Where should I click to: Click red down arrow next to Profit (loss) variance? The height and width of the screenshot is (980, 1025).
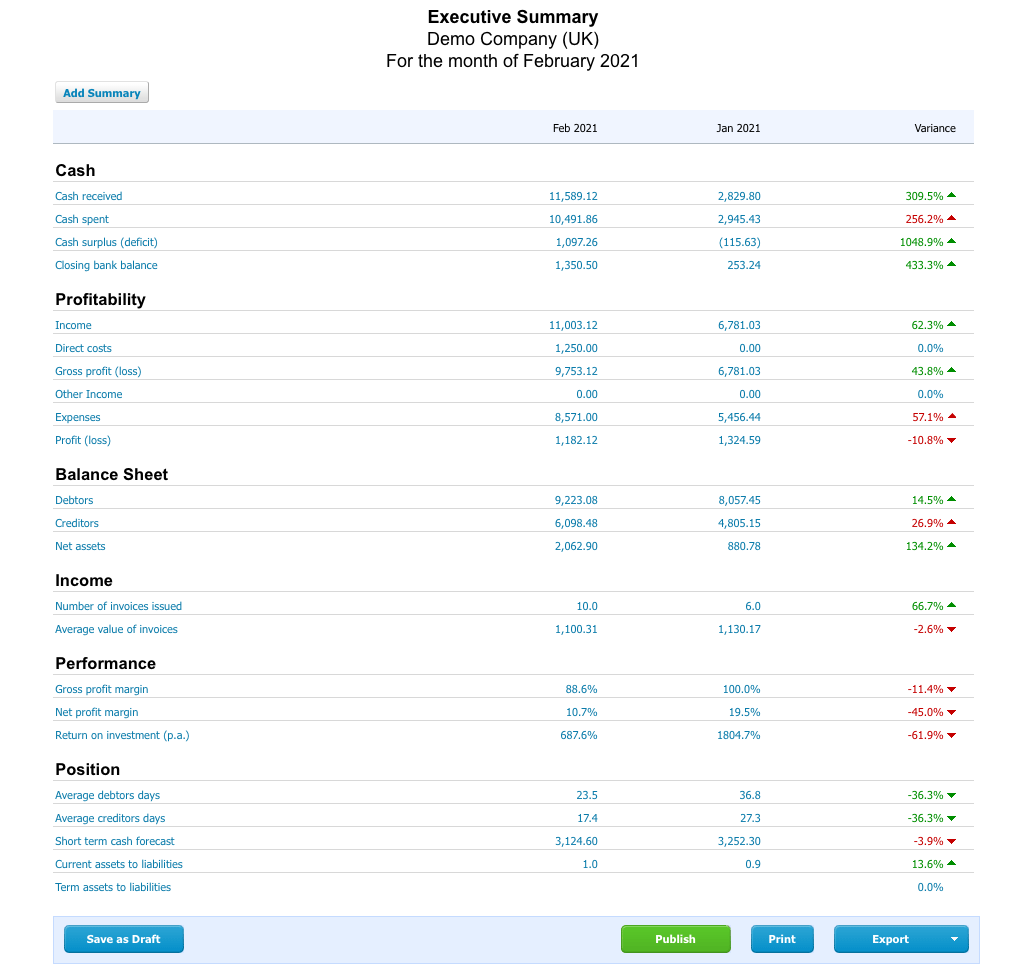(x=951, y=441)
